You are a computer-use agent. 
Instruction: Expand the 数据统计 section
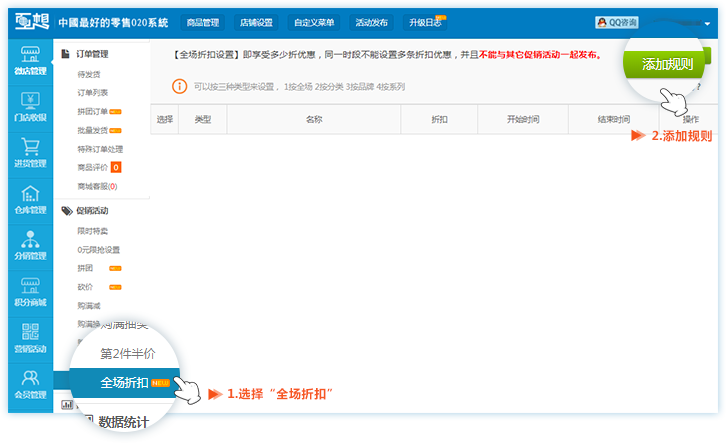click(x=123, y=422)
